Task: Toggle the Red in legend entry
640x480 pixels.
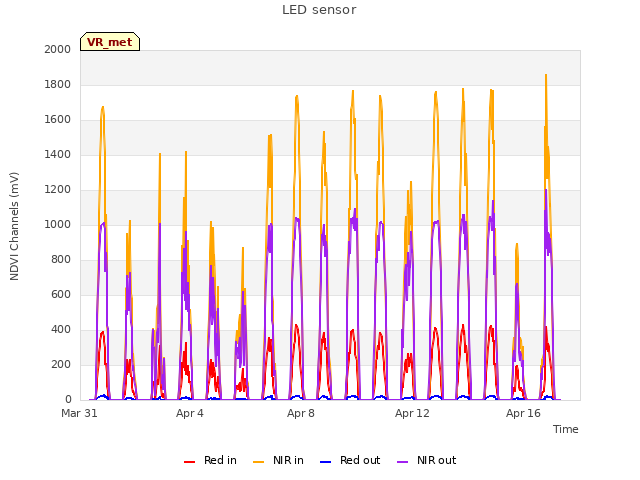Action: [x=210, y=460]
